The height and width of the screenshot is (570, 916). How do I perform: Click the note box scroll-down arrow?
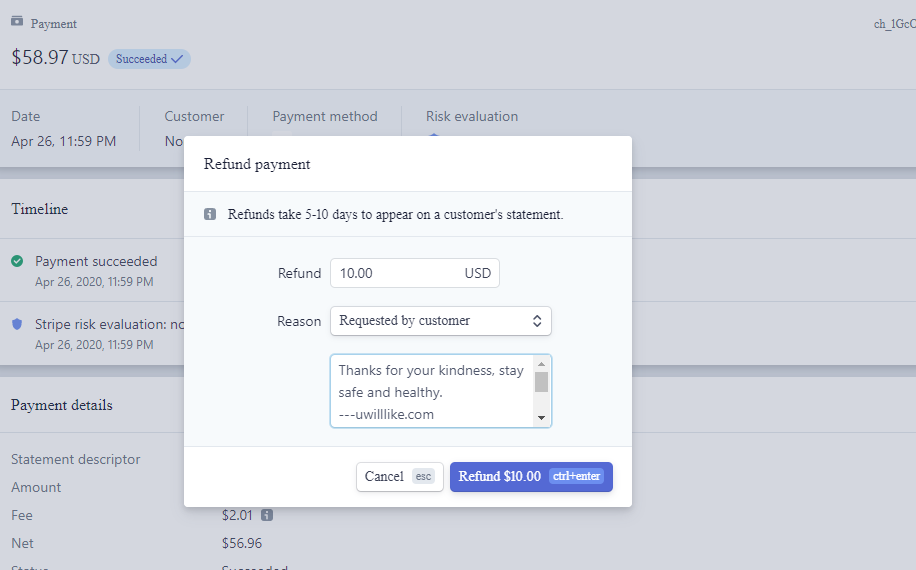click(x=541, y=417)
